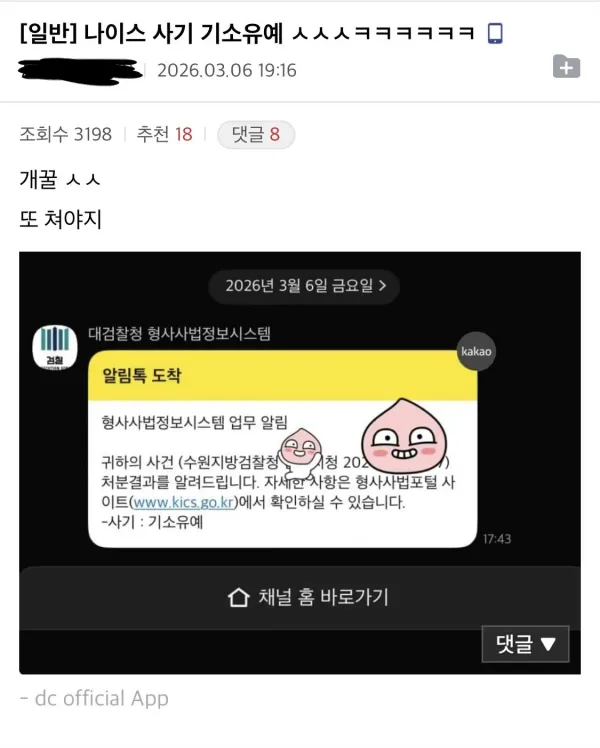Viewport: 600px width, 748px height.
Task: Click the small Apeach emoticon
Action: click(x=299, y=452)
